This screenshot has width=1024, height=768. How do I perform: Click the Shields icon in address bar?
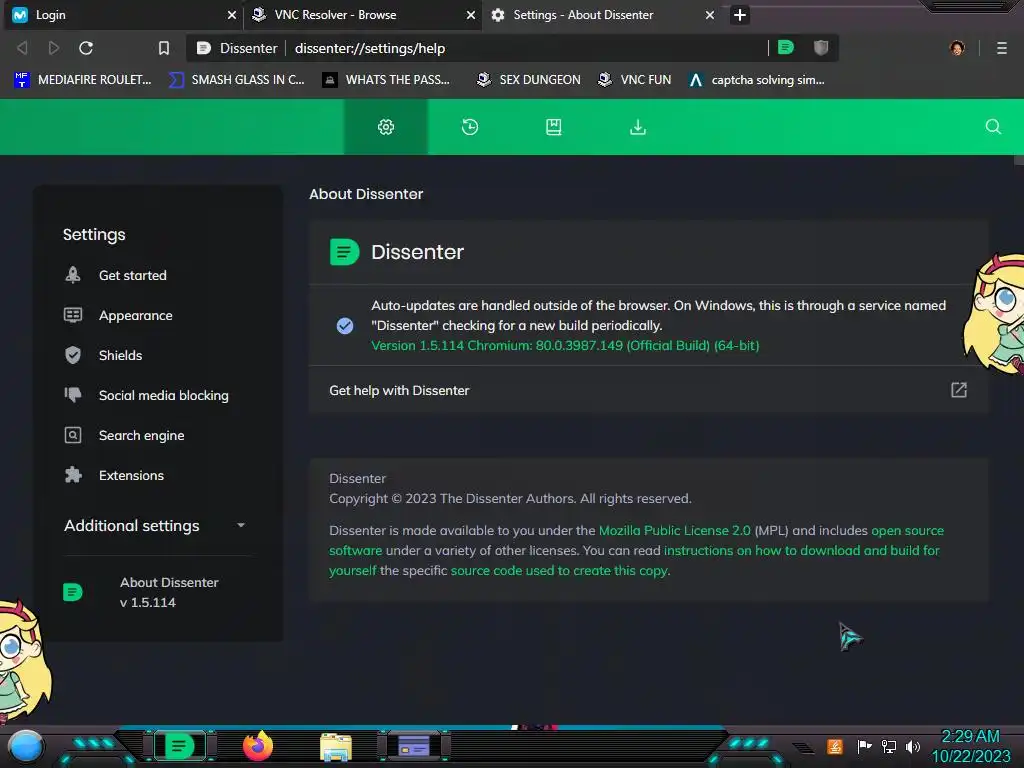tap(821, 48)
